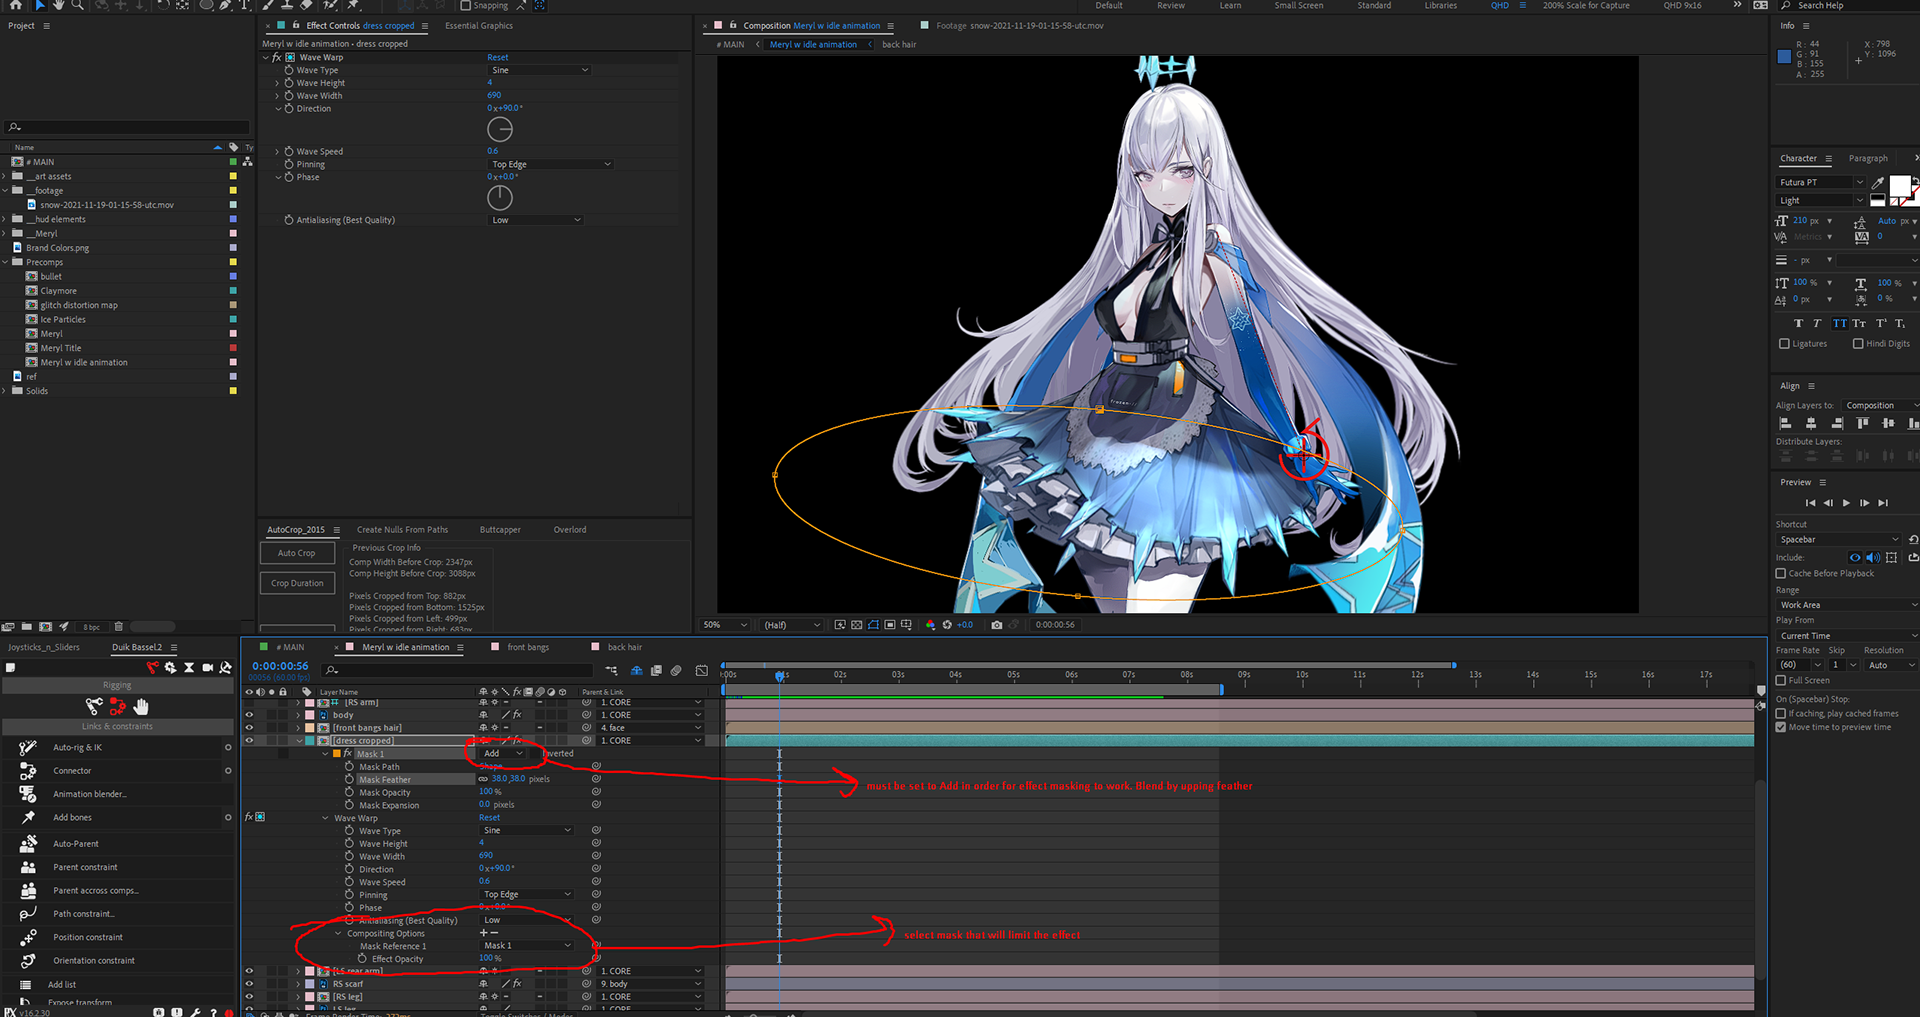Go to first frame in Preview panel
The width and height of the screenshot is (1920, 1017).
pos(1810,503)
